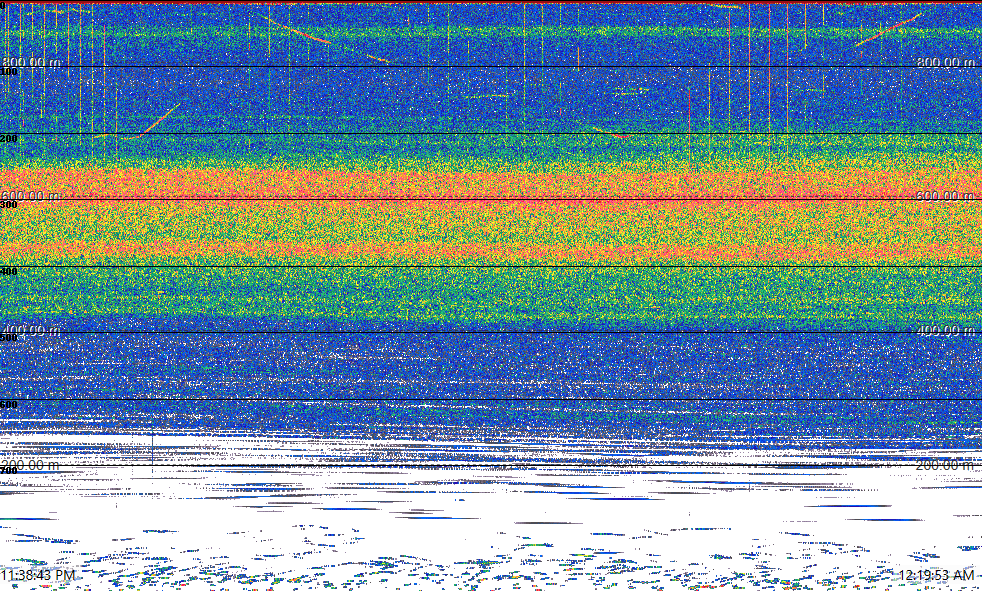Select the bold 400 depth marker
The height and width of the screenshot is (592, 982).
click(x=9, y=271)
